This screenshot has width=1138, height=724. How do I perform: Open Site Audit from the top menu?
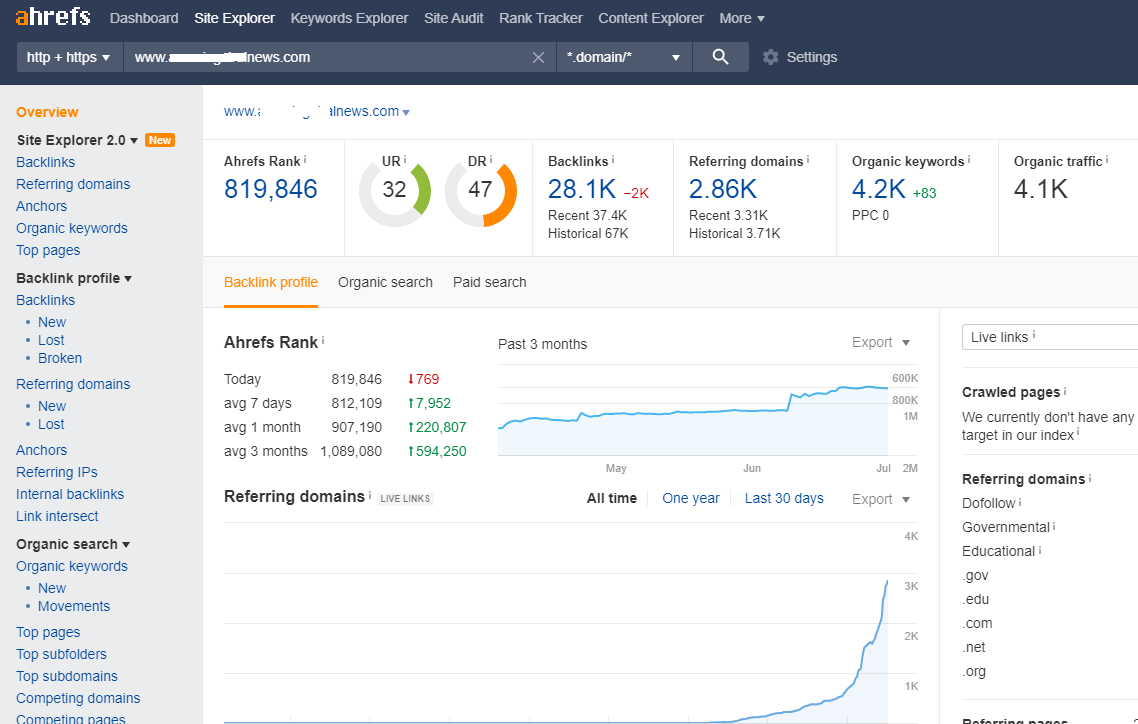tap(454, 18)
